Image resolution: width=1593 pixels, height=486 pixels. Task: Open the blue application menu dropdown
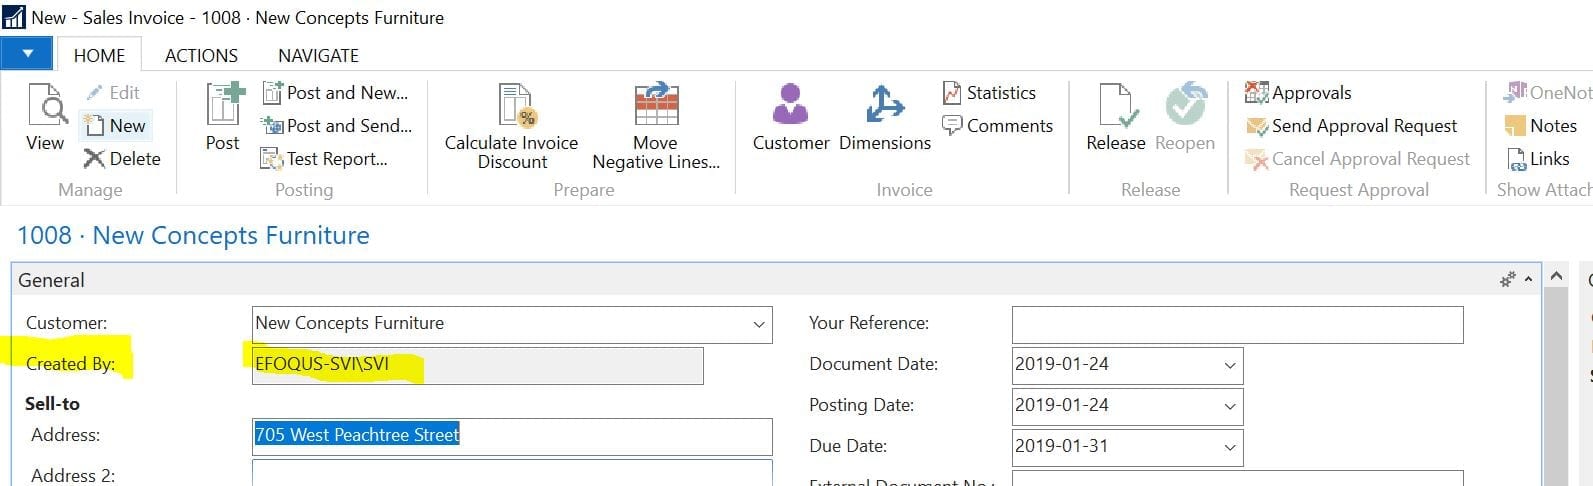pyautogui.click(x=28, y=53)
